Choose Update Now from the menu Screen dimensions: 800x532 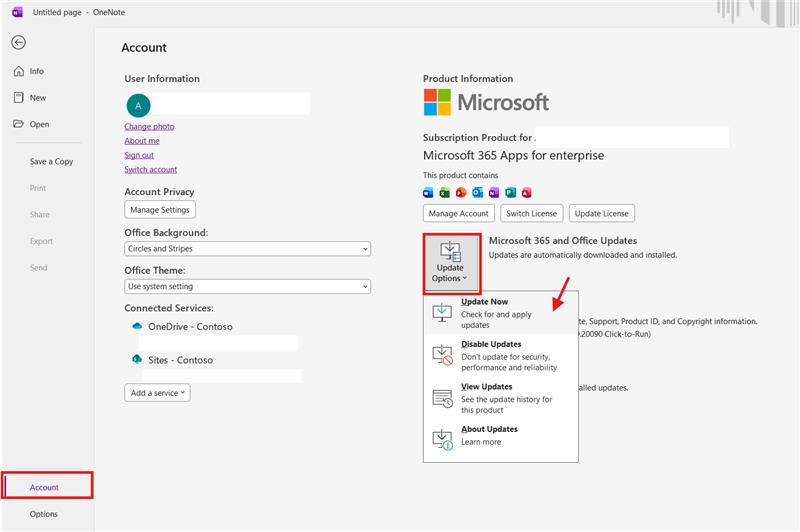(x=501, y=313)
